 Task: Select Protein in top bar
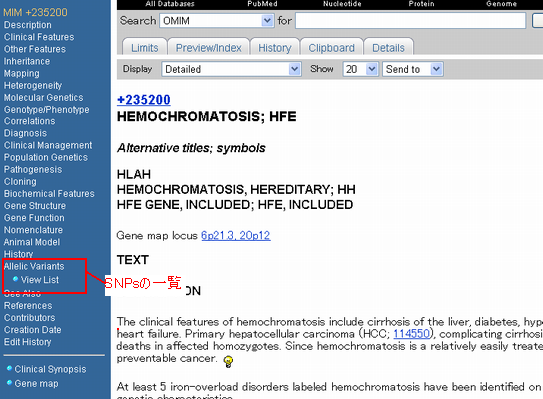(x=421, y=4)
